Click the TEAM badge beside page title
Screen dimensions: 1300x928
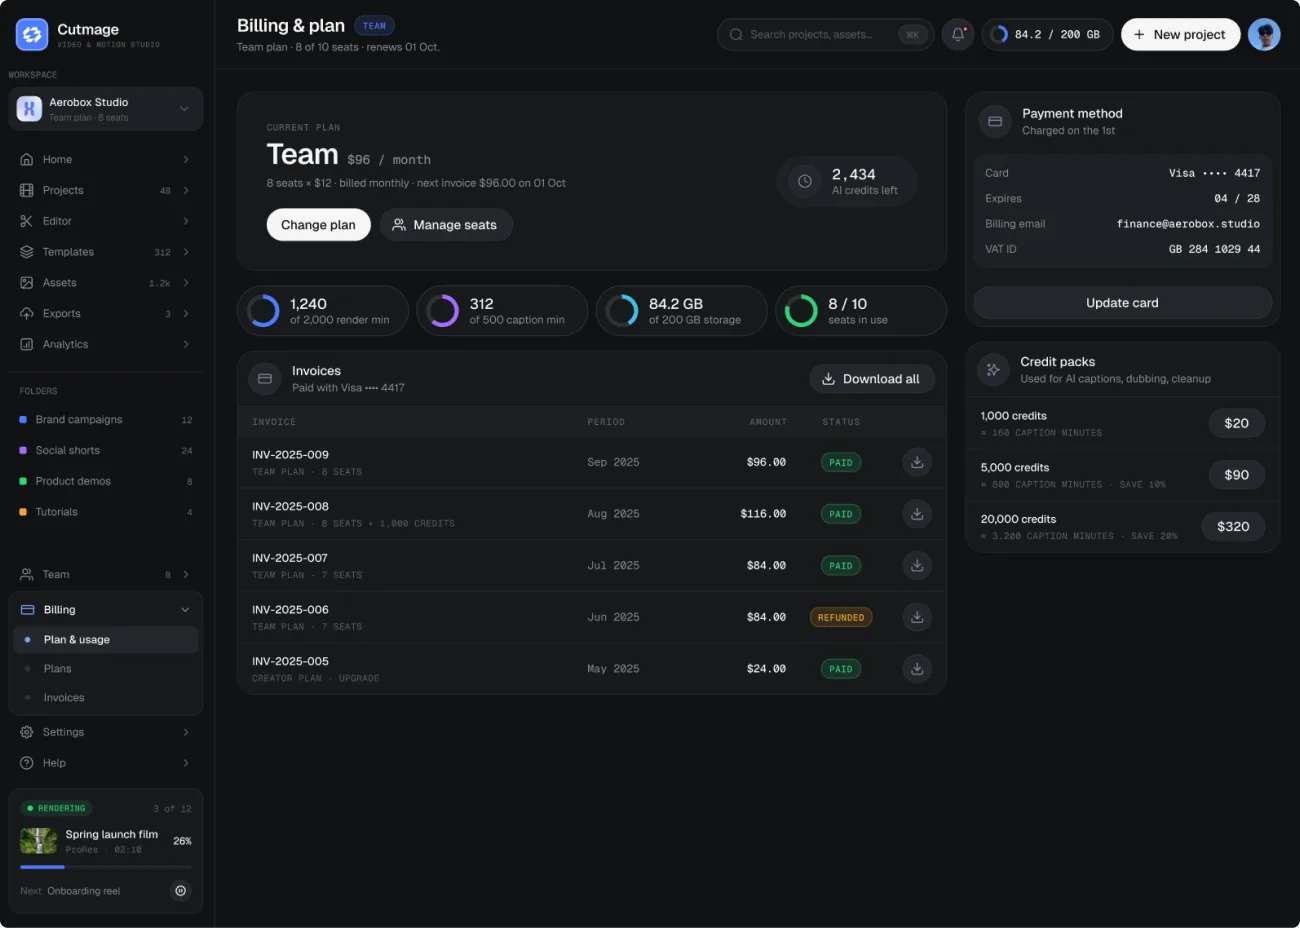[374, 26]
